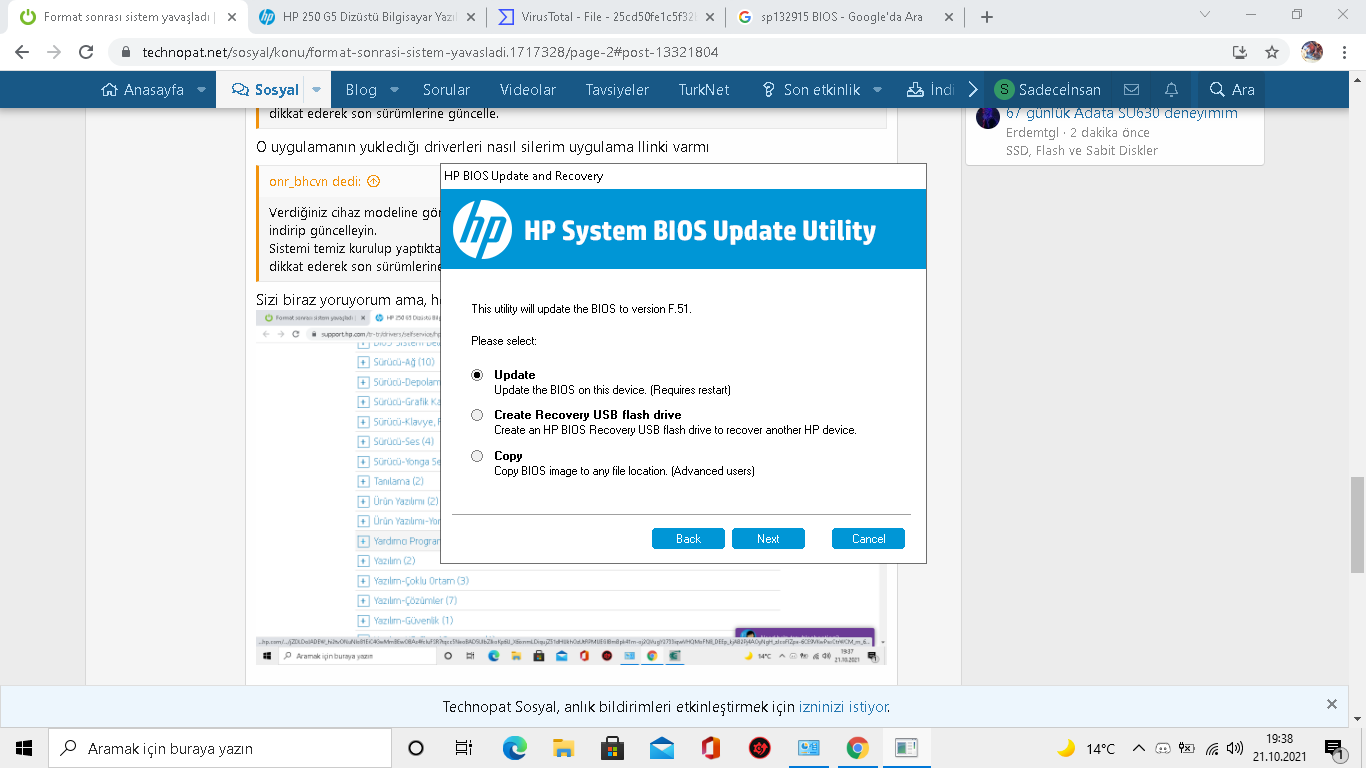Select the Update radio button
The height and width of the screenshot is (768, 1366).
point(477,375)
